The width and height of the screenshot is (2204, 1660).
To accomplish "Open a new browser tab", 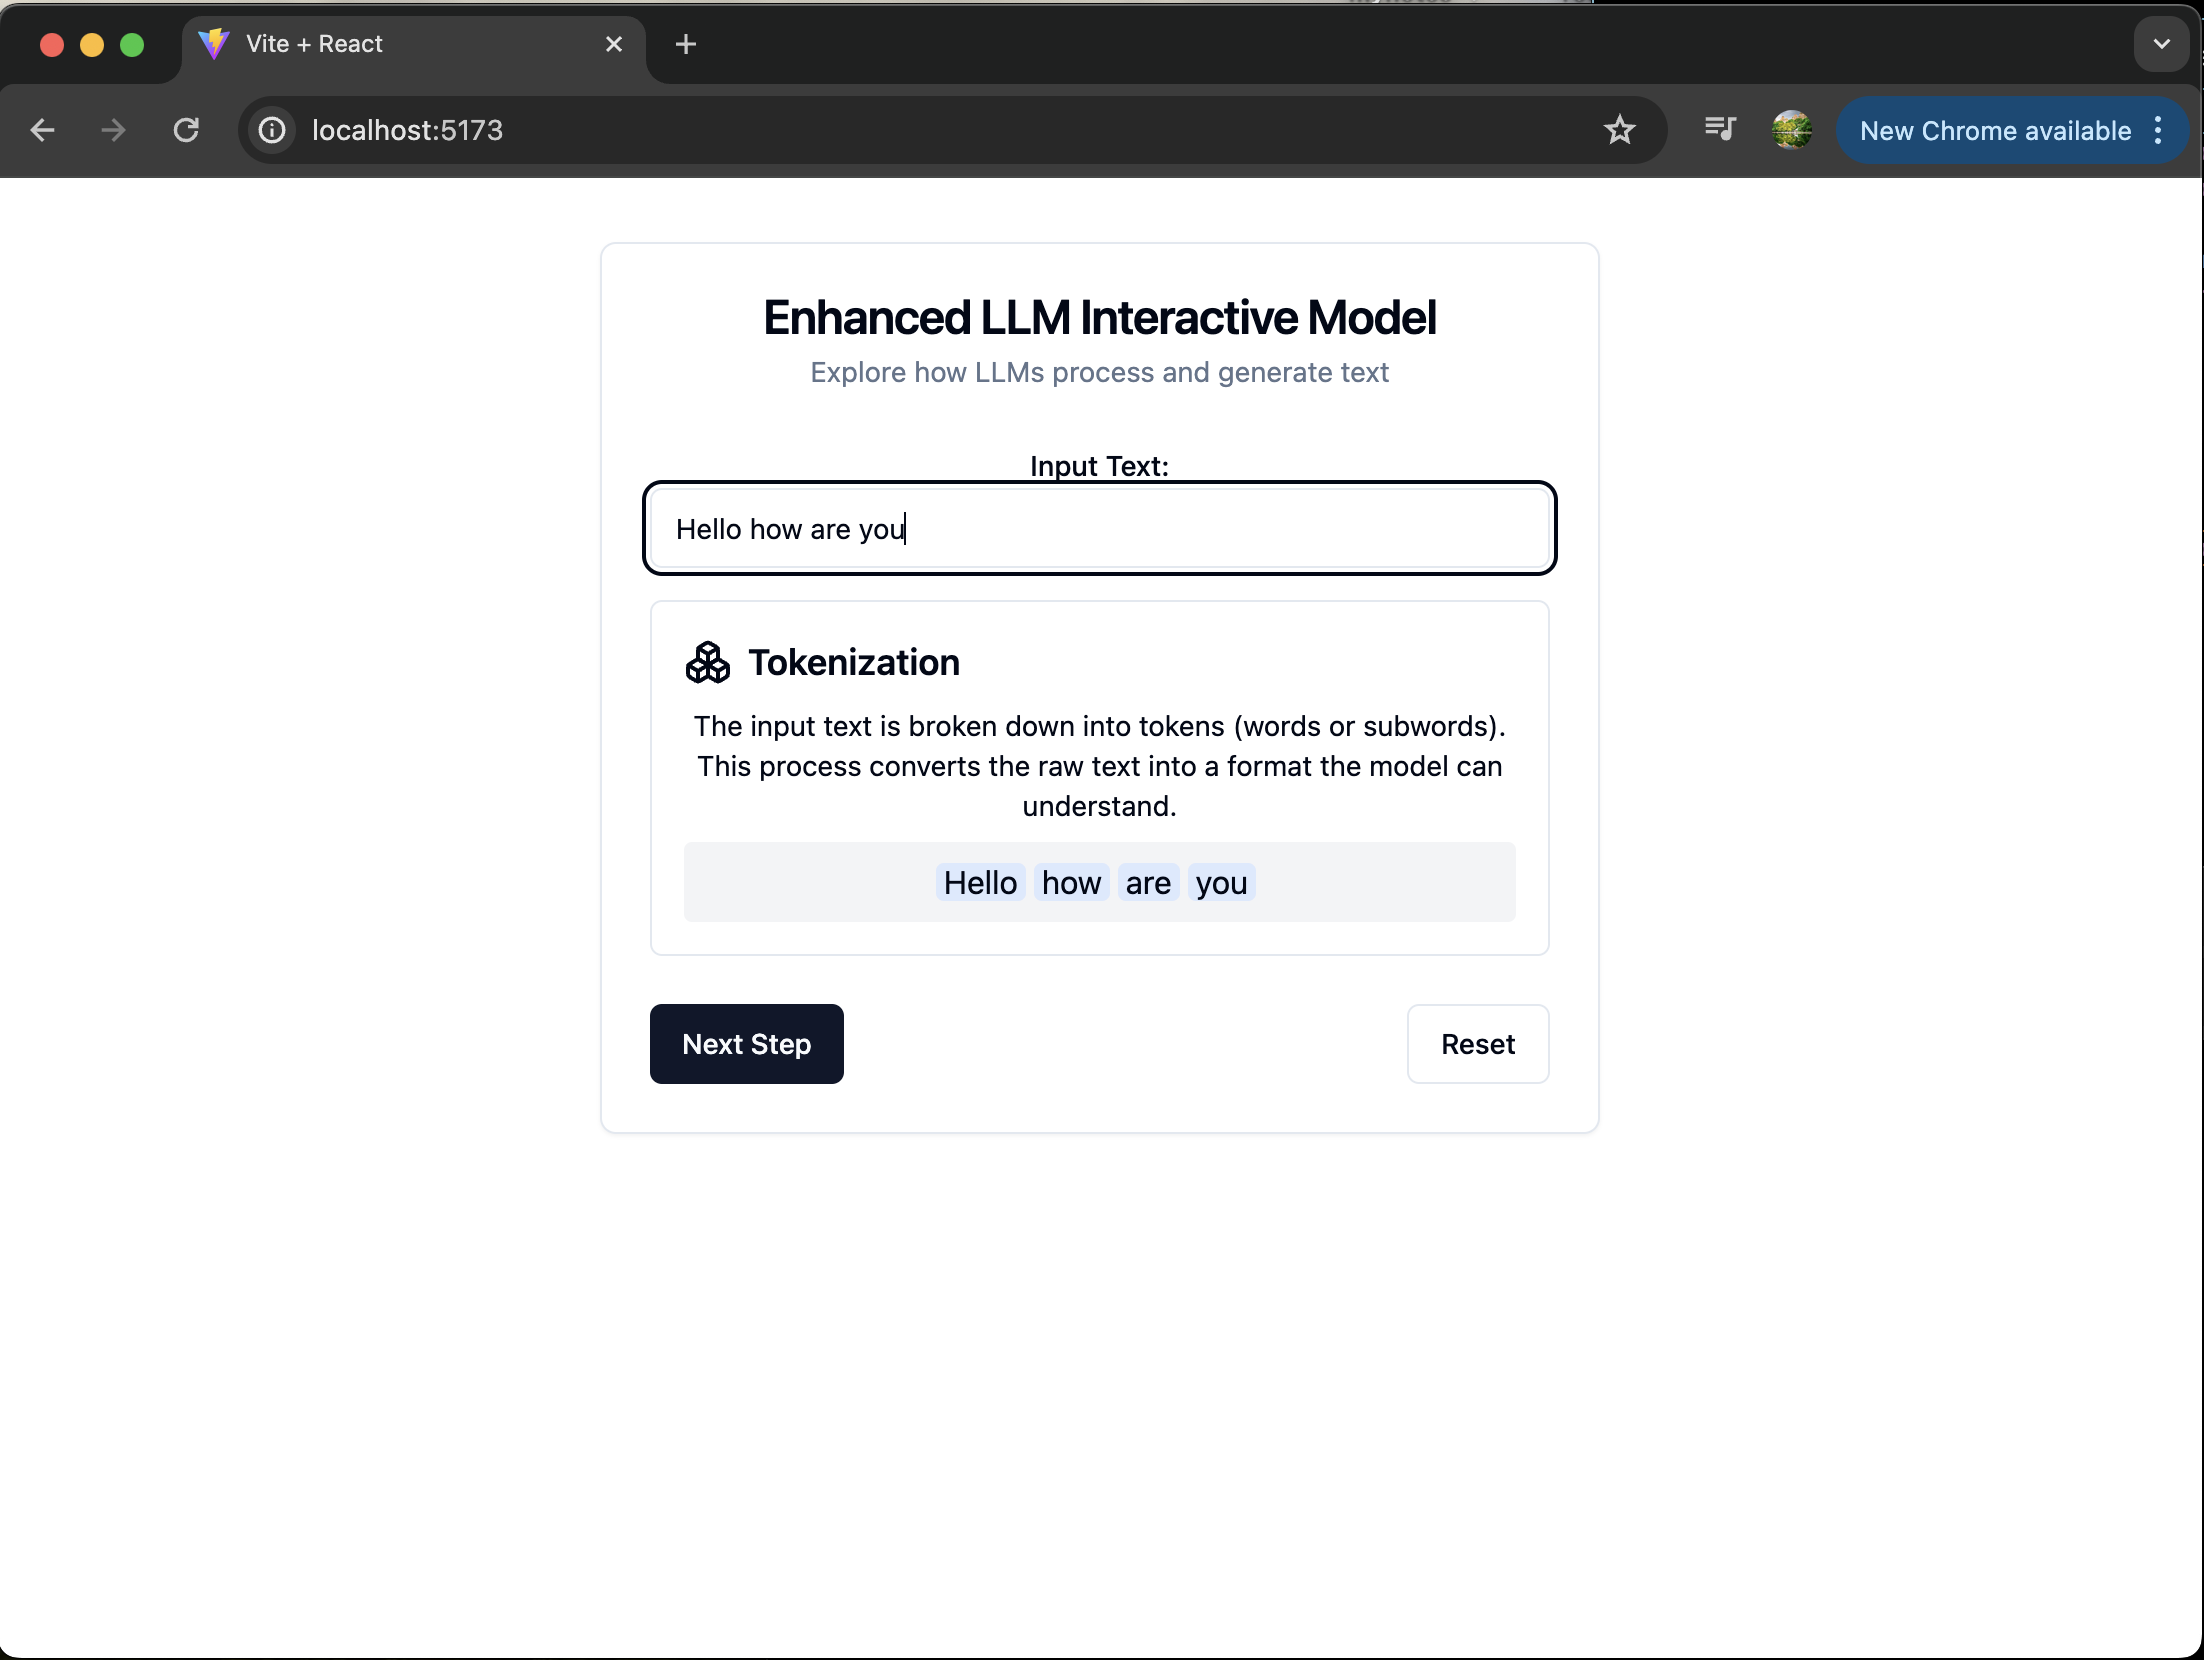I will [x=686, y=44].
